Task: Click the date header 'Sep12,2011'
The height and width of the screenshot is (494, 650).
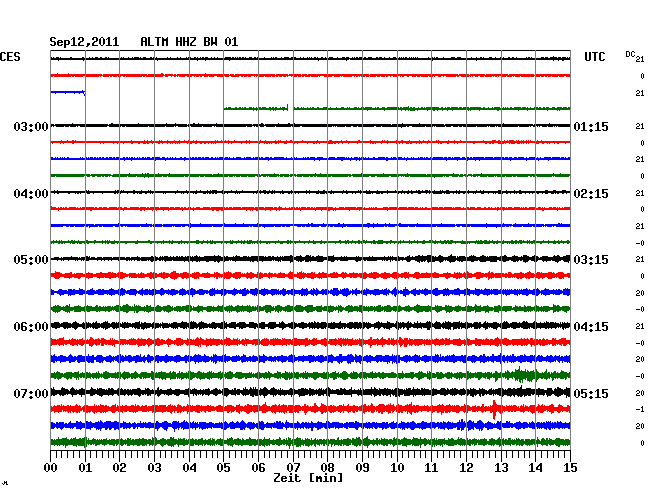Action: (84, 42)
